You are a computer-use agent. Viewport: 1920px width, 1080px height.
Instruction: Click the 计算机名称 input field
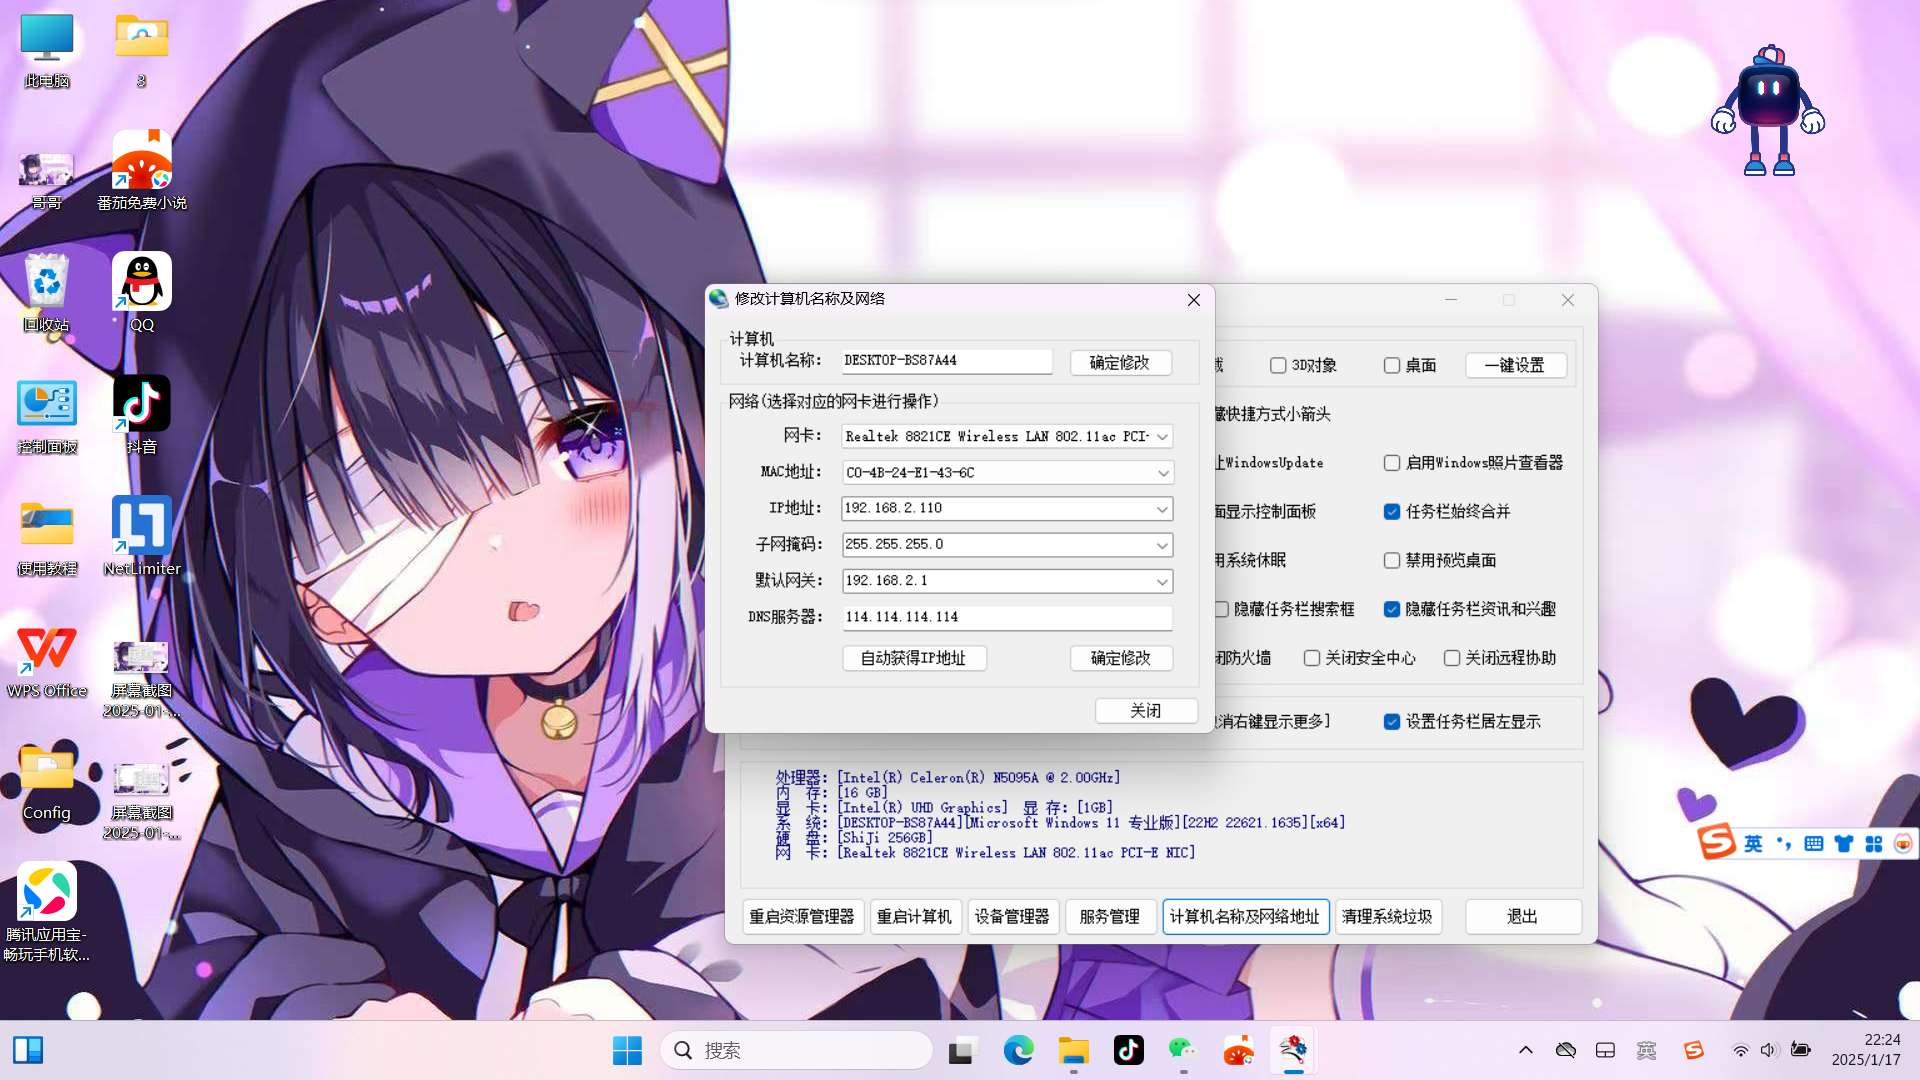pyautogui.click(x=946, y=361)
